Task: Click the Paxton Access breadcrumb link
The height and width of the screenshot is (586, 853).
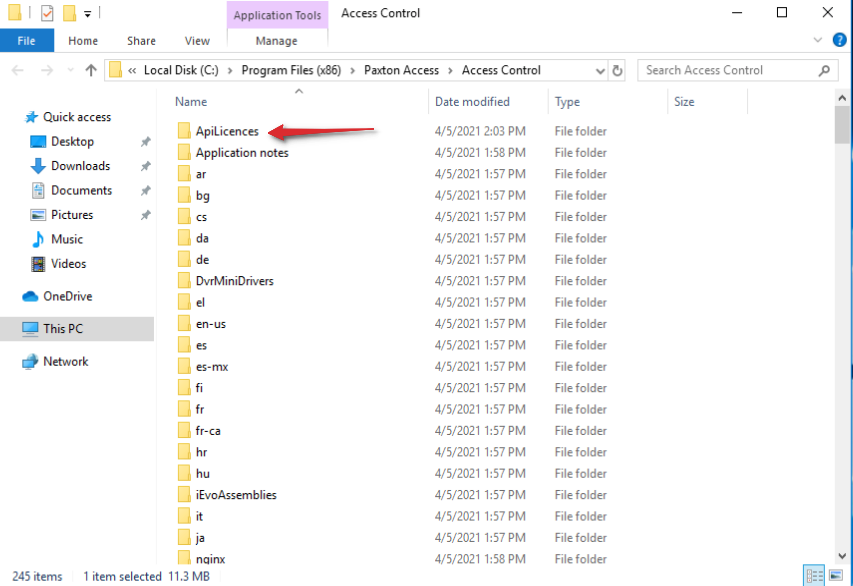Action: click(x=402, y=70)
